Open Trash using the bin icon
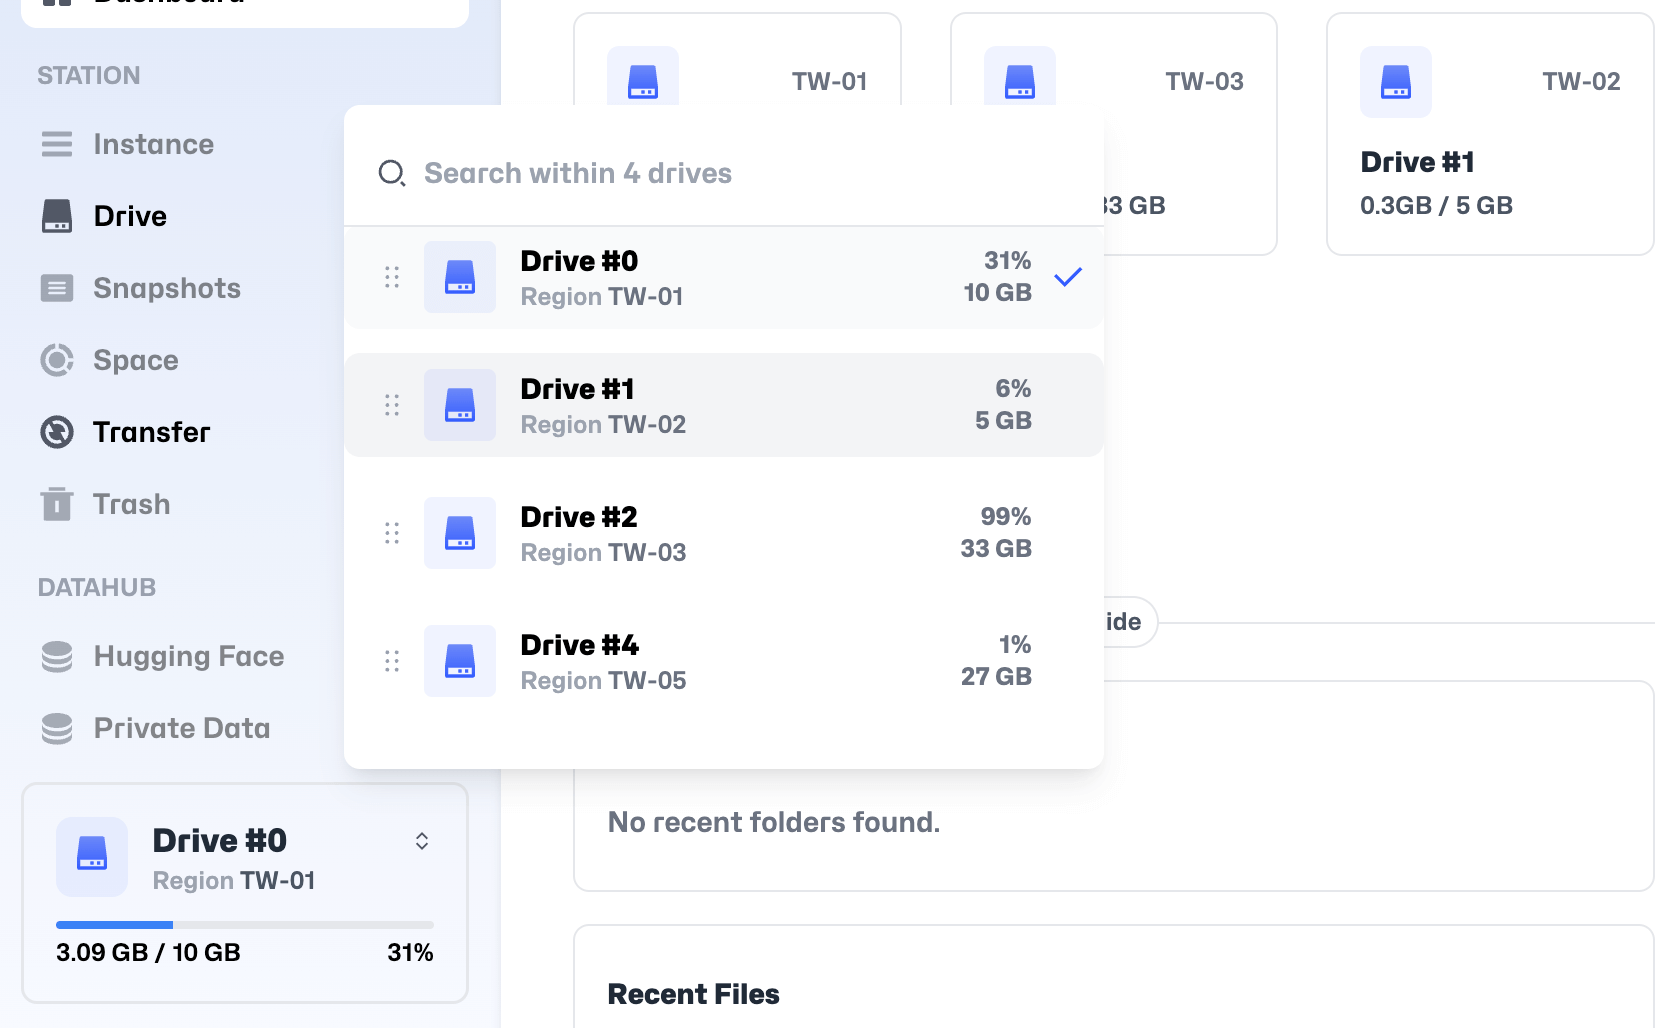Screen dimensions: 1666x1028 57,504
